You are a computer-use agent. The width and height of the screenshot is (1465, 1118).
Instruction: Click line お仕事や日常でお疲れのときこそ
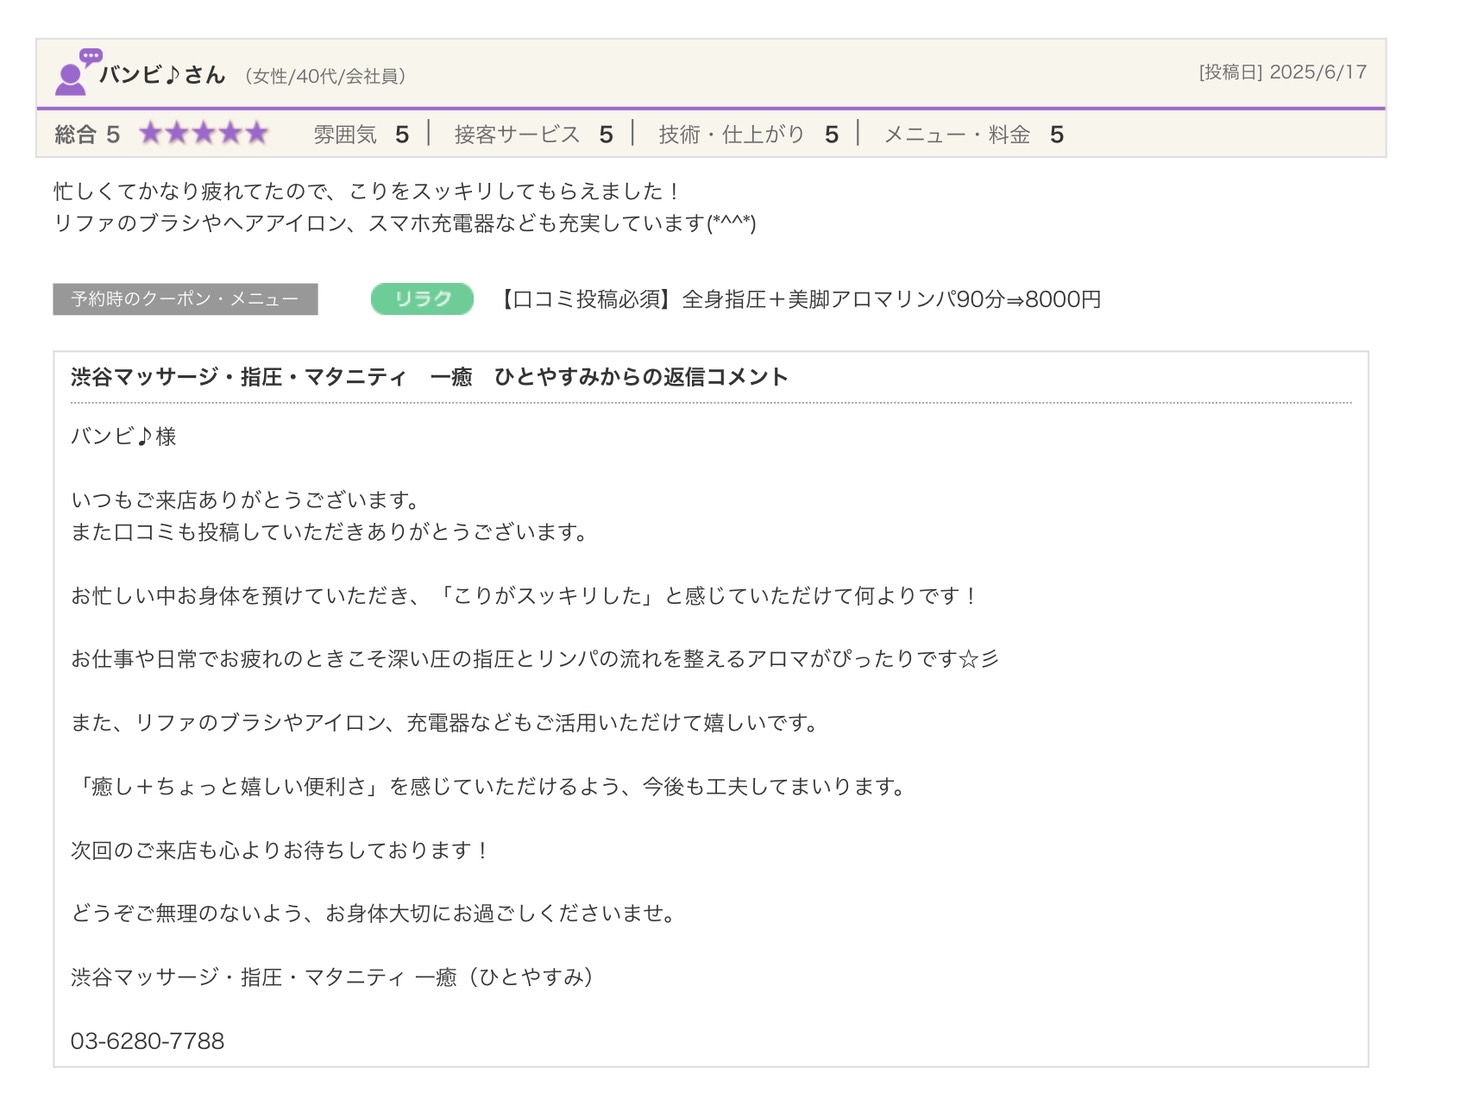[534, 659]
